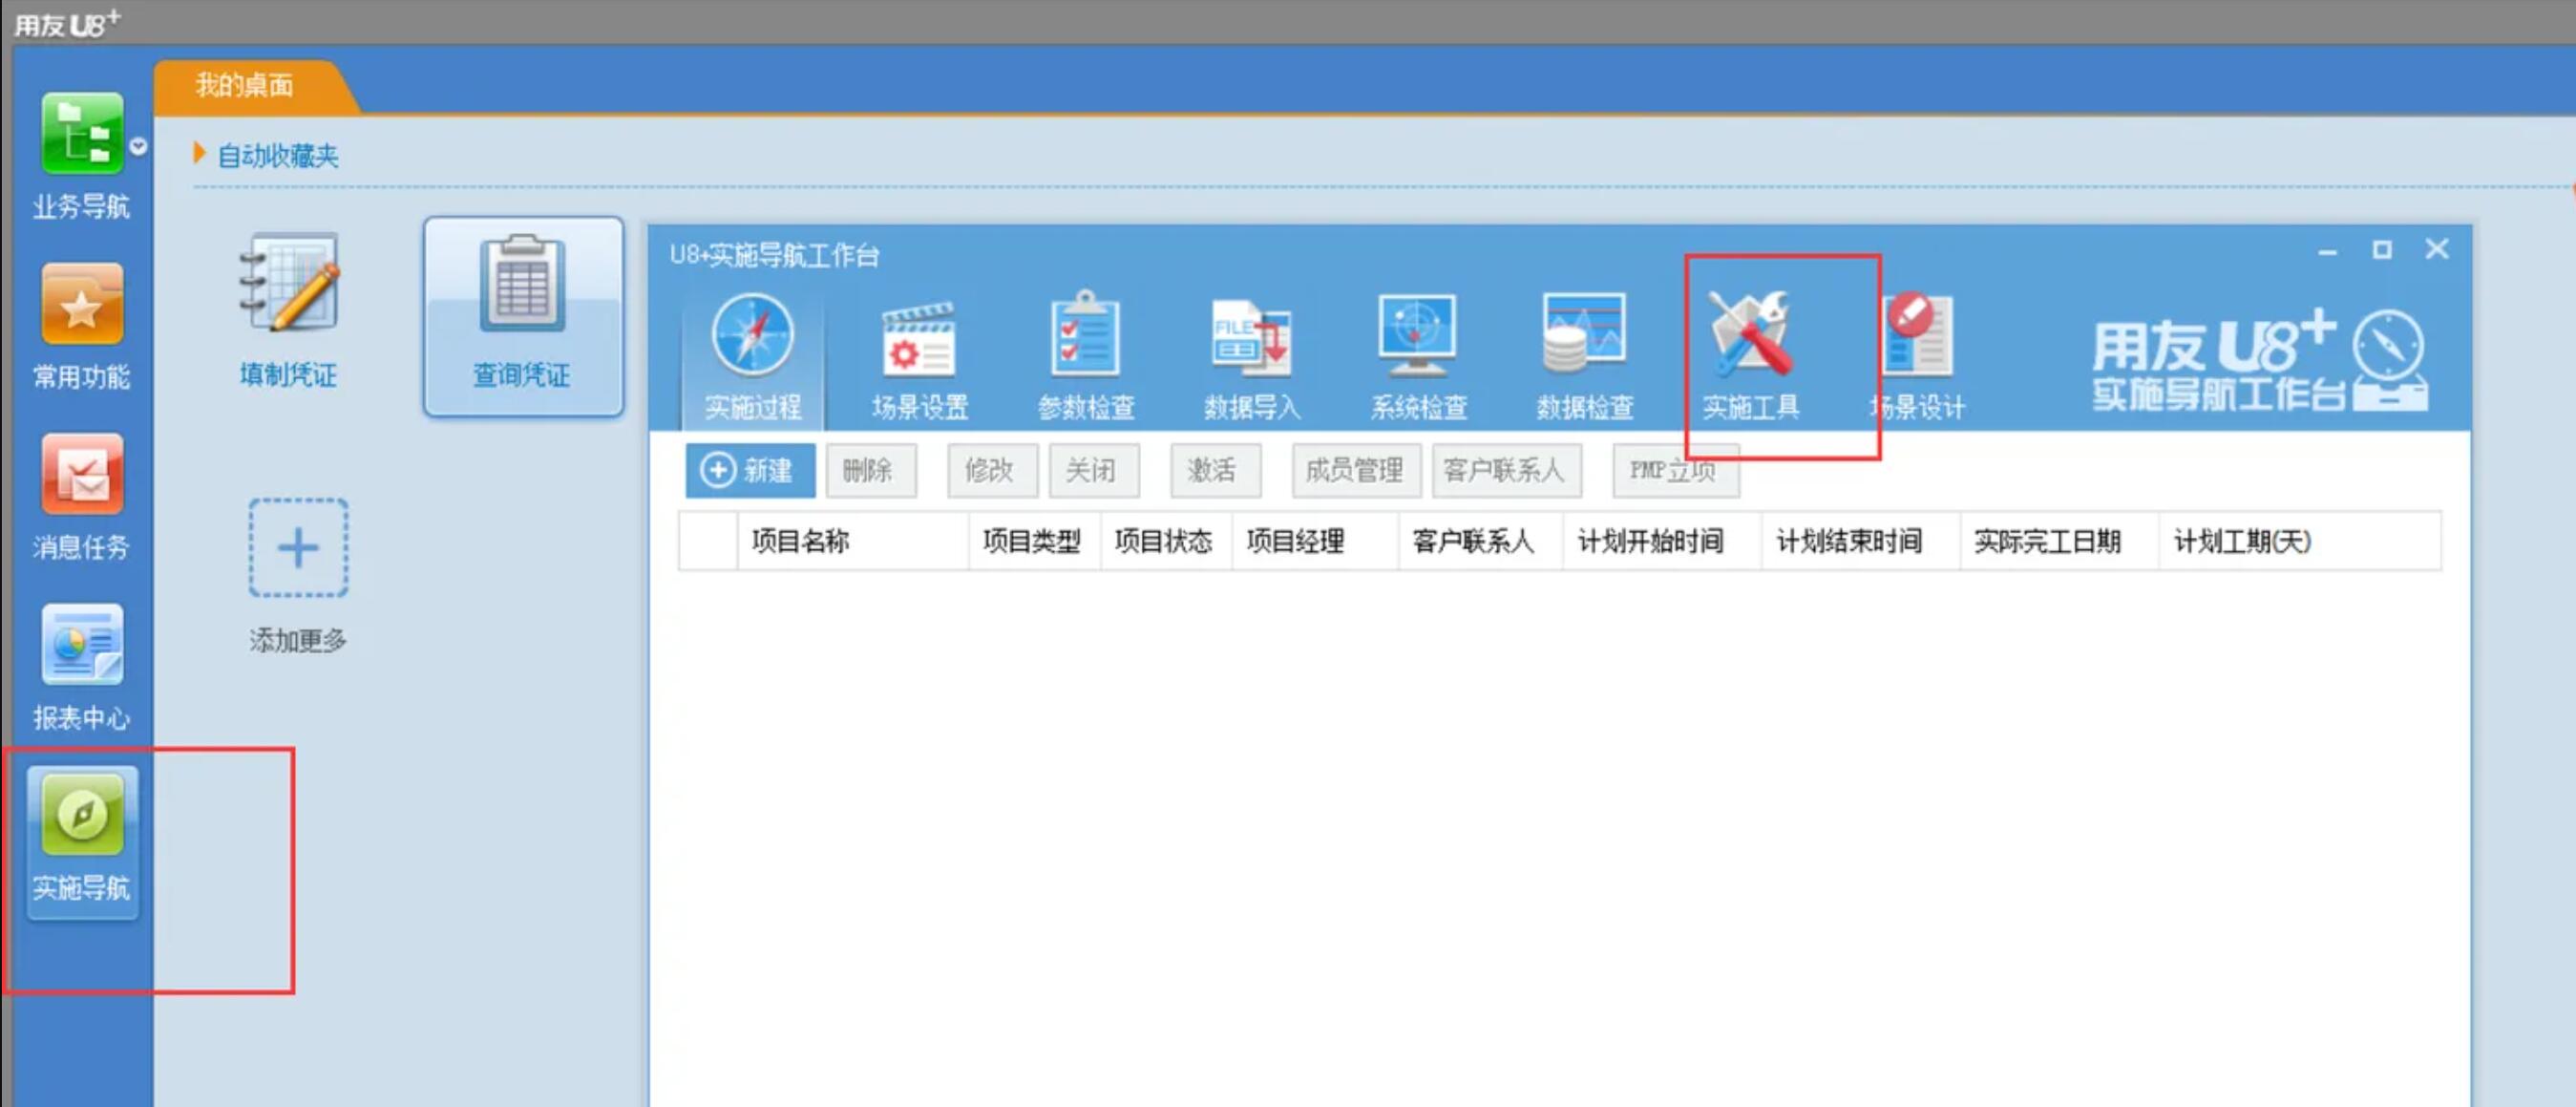Click the 关闭 button

click(1093, 470)
